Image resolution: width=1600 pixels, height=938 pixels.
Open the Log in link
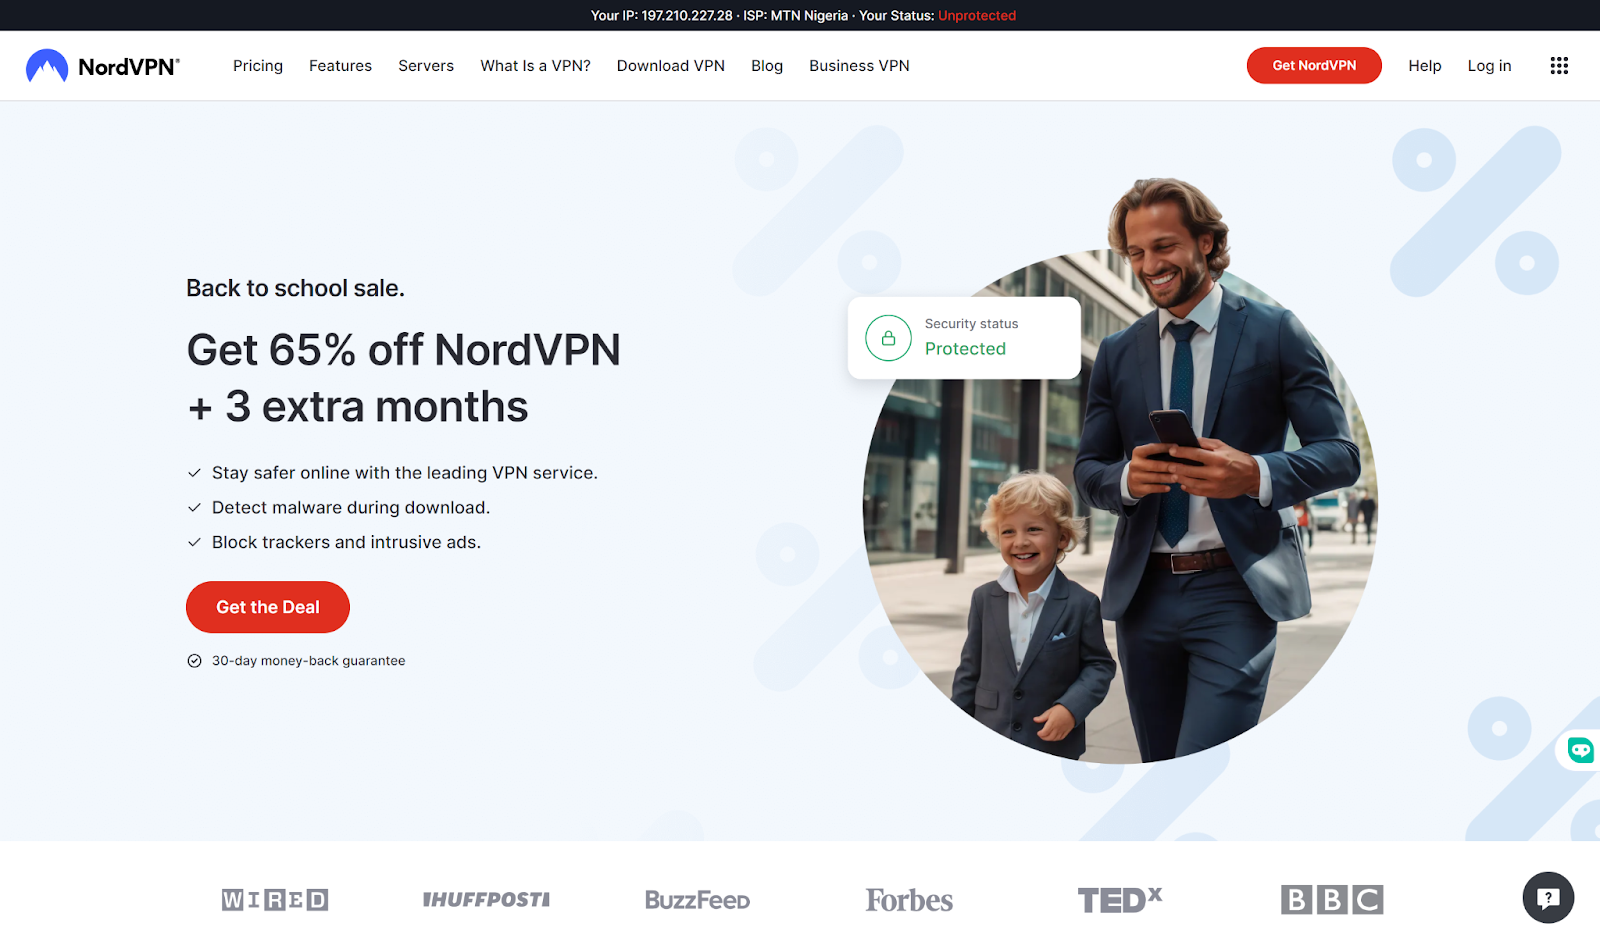tap(1489, 66)
